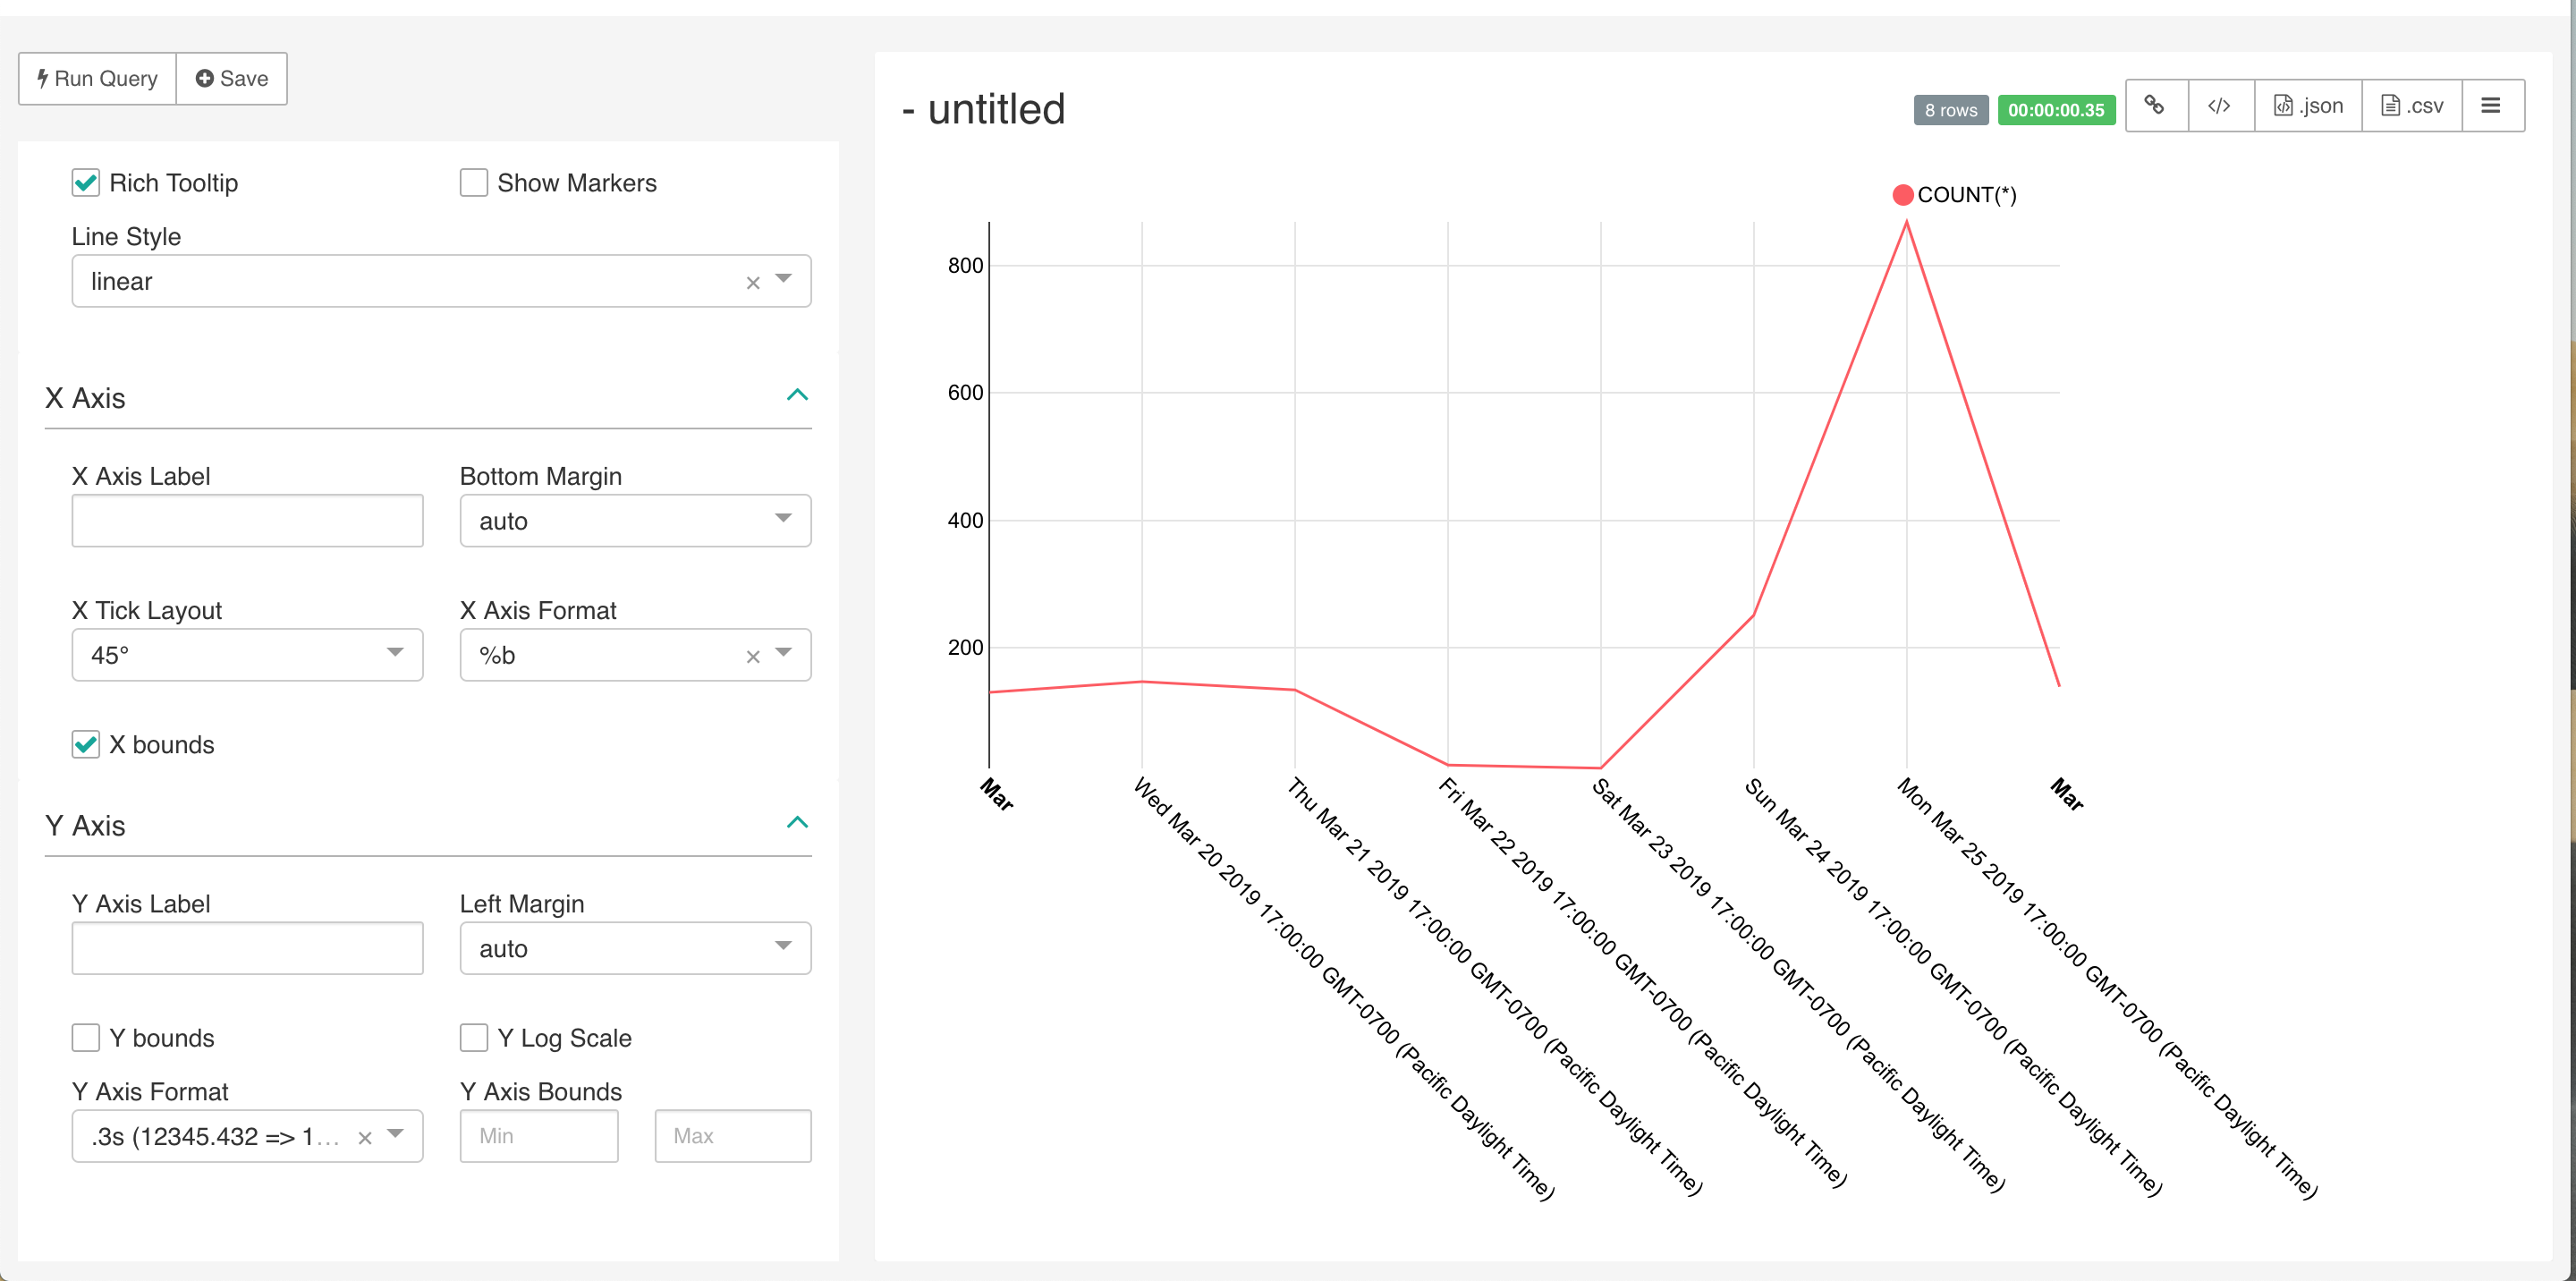The width and height of the screenshot is (2576, 1281).
Task: Click the COUNT(*) legend marker
Action: (1902, 194)
